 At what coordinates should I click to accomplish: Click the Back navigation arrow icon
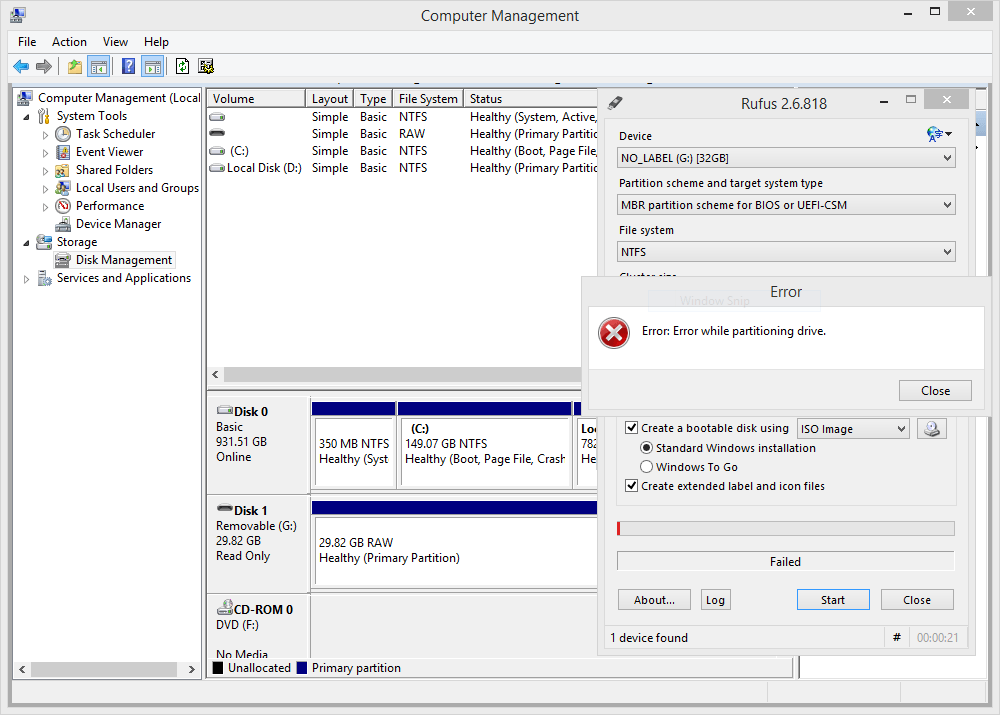[21, 66]
